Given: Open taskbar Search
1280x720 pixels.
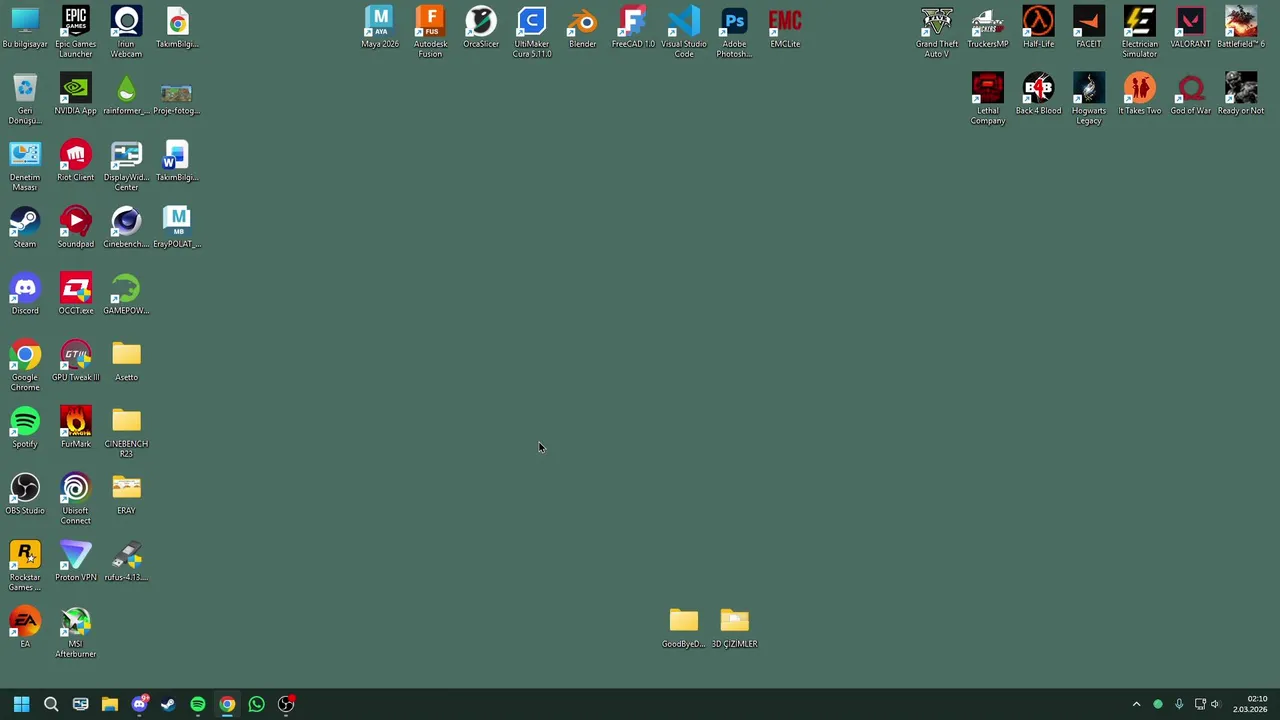Looking at the screenshot, I should (51, 704).
